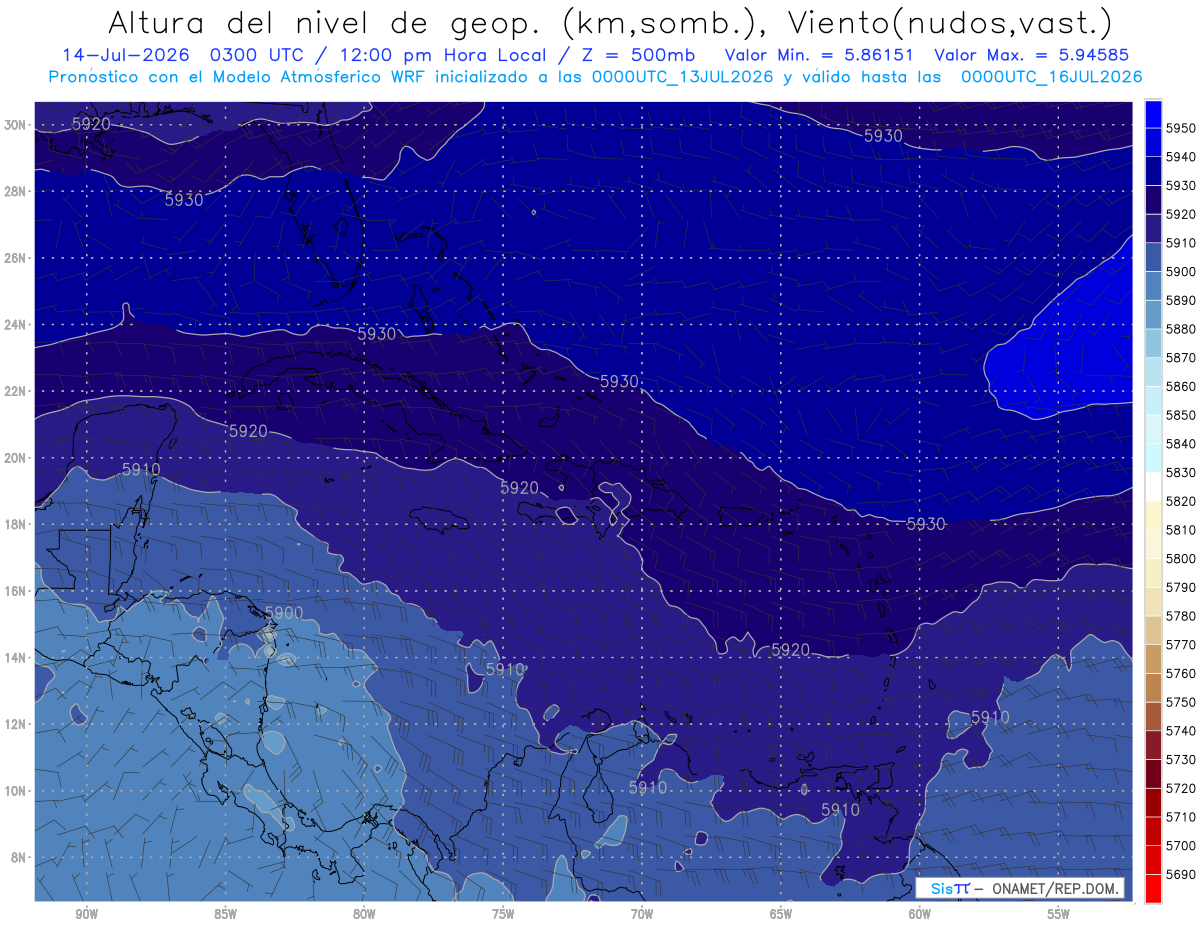Click the 5930 colorbar label

tap(1182, 185)
